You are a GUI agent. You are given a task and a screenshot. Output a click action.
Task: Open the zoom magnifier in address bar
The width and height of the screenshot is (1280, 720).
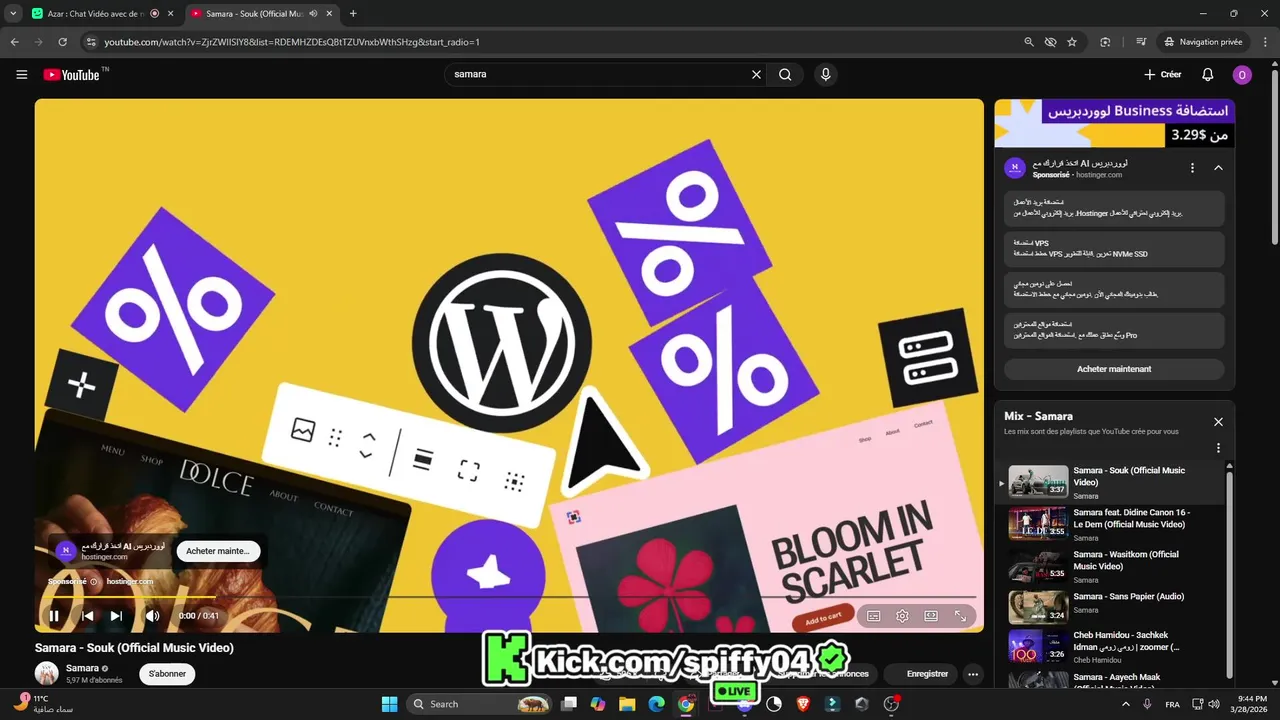tap(1029, 42)
